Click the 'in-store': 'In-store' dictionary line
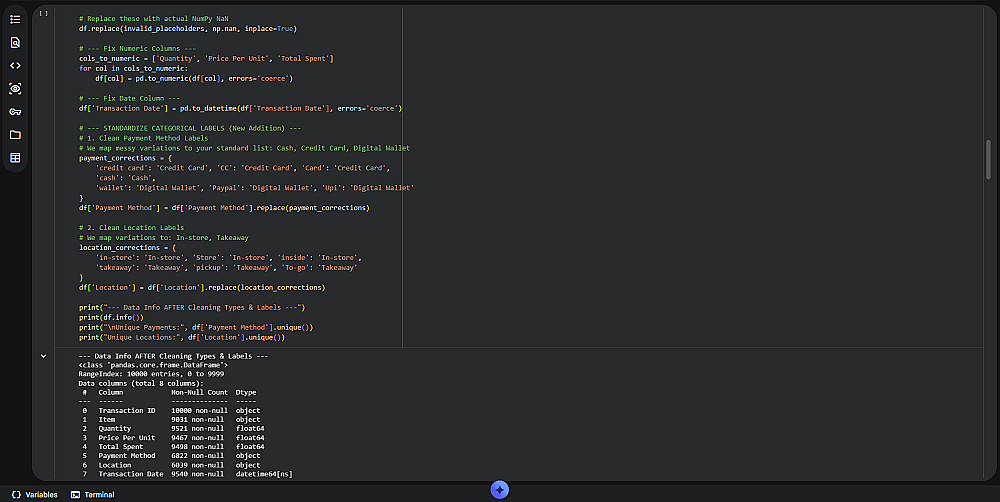Screen dimensions: 1000x502 click(x=228, y=258)
